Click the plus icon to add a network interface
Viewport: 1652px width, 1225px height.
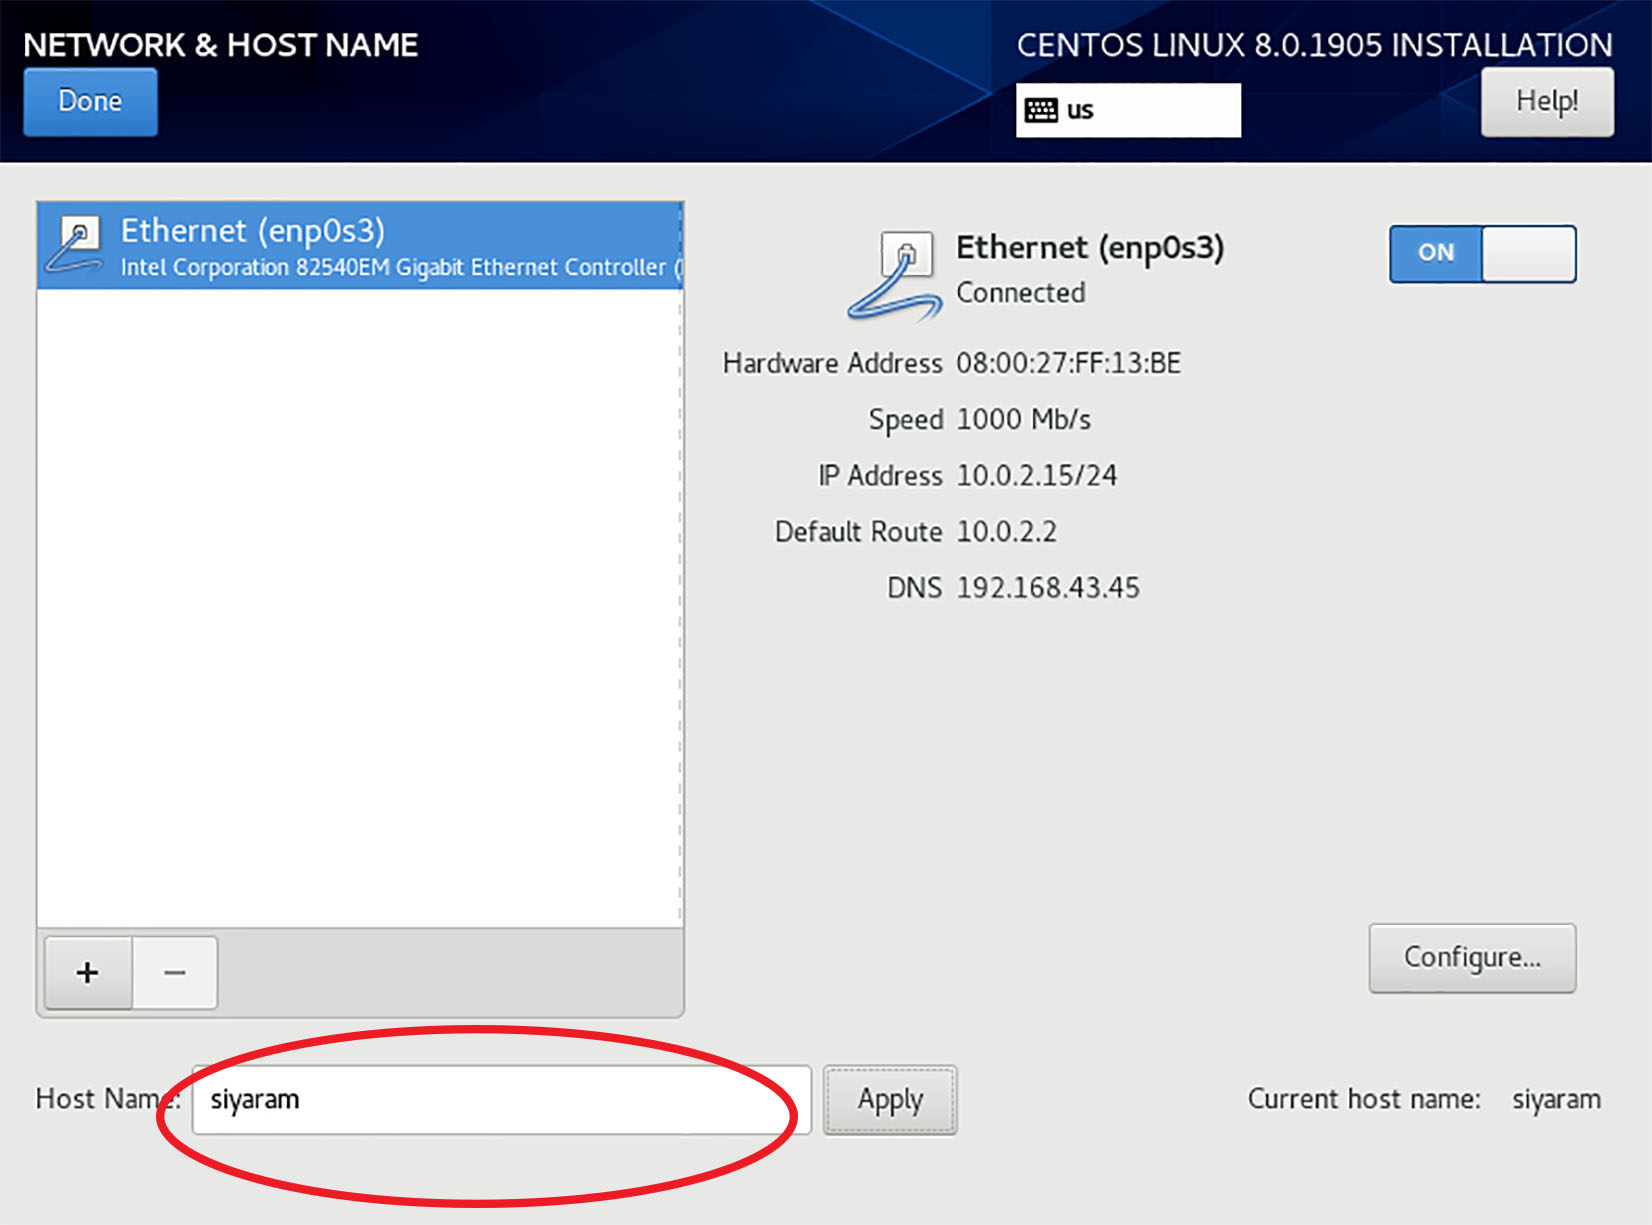pyautogui.click(x=87, y=971)
